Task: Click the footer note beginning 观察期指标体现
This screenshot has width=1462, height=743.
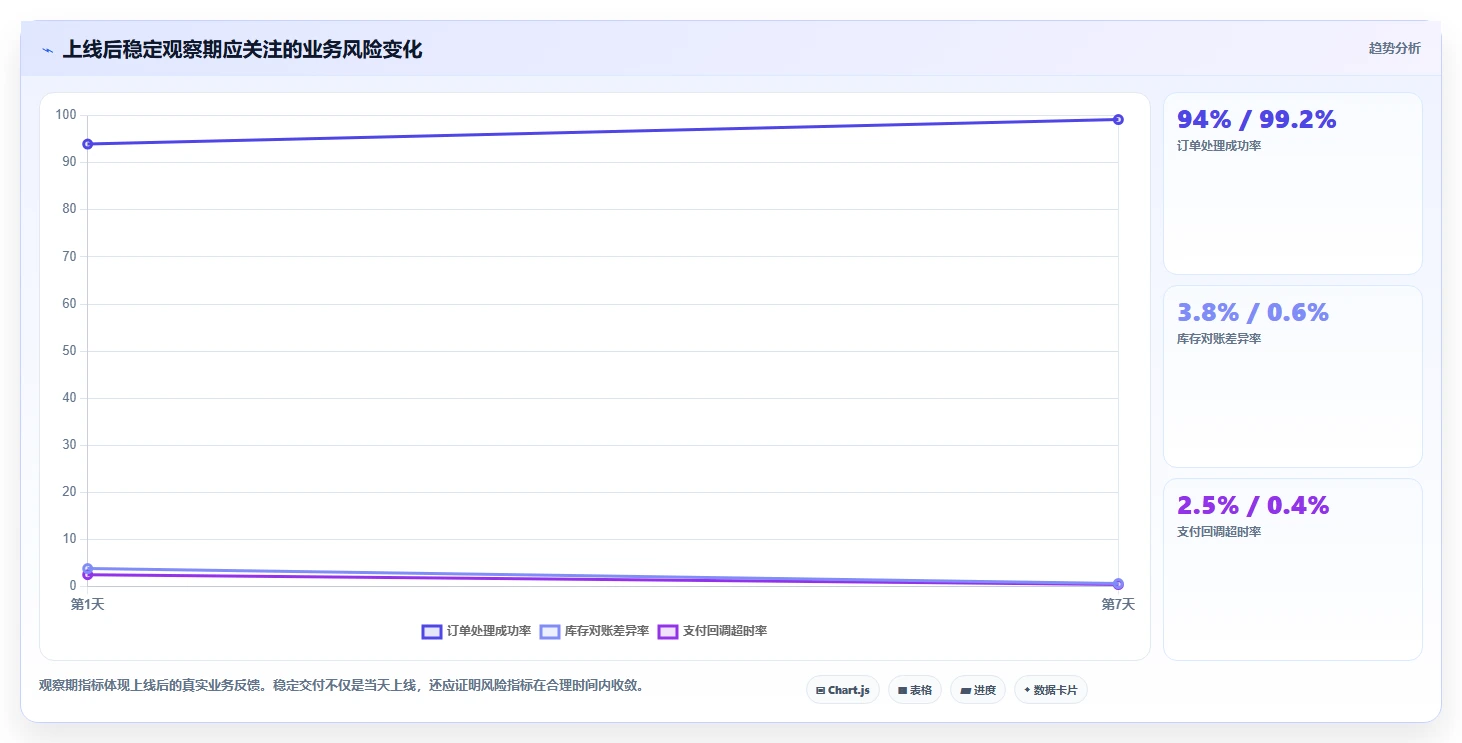Action: [x=341, y=686]
